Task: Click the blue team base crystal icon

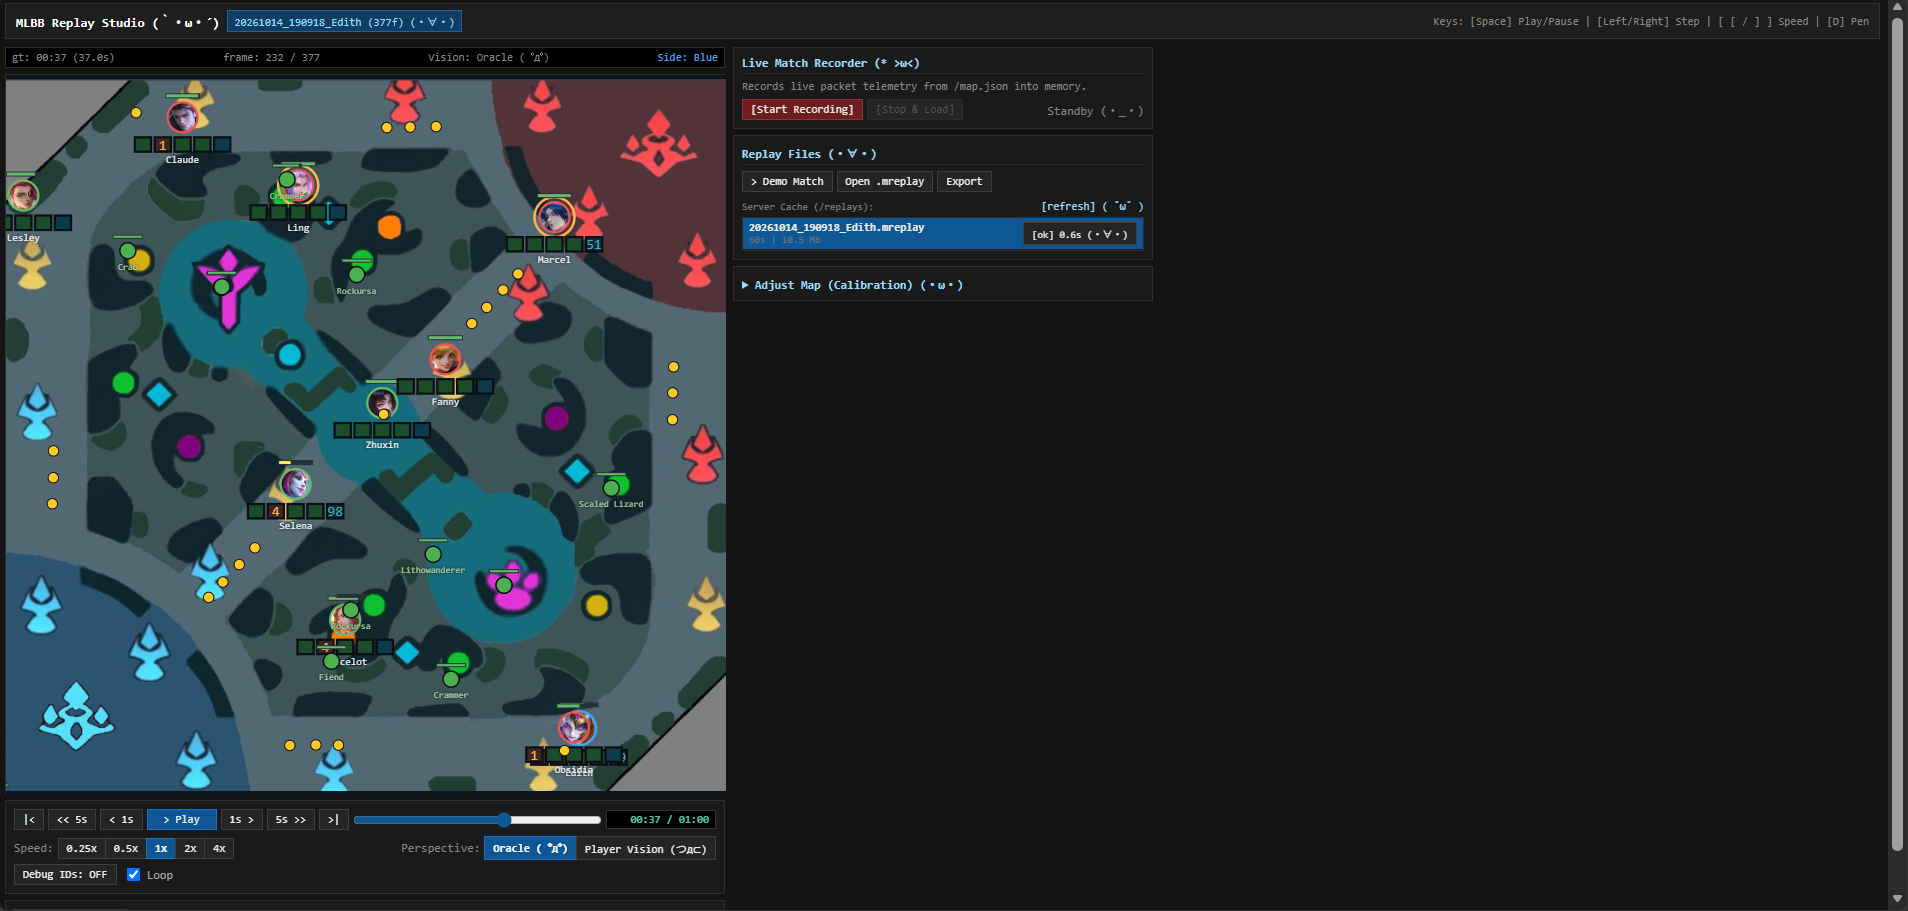Action: tap(76, 716)
